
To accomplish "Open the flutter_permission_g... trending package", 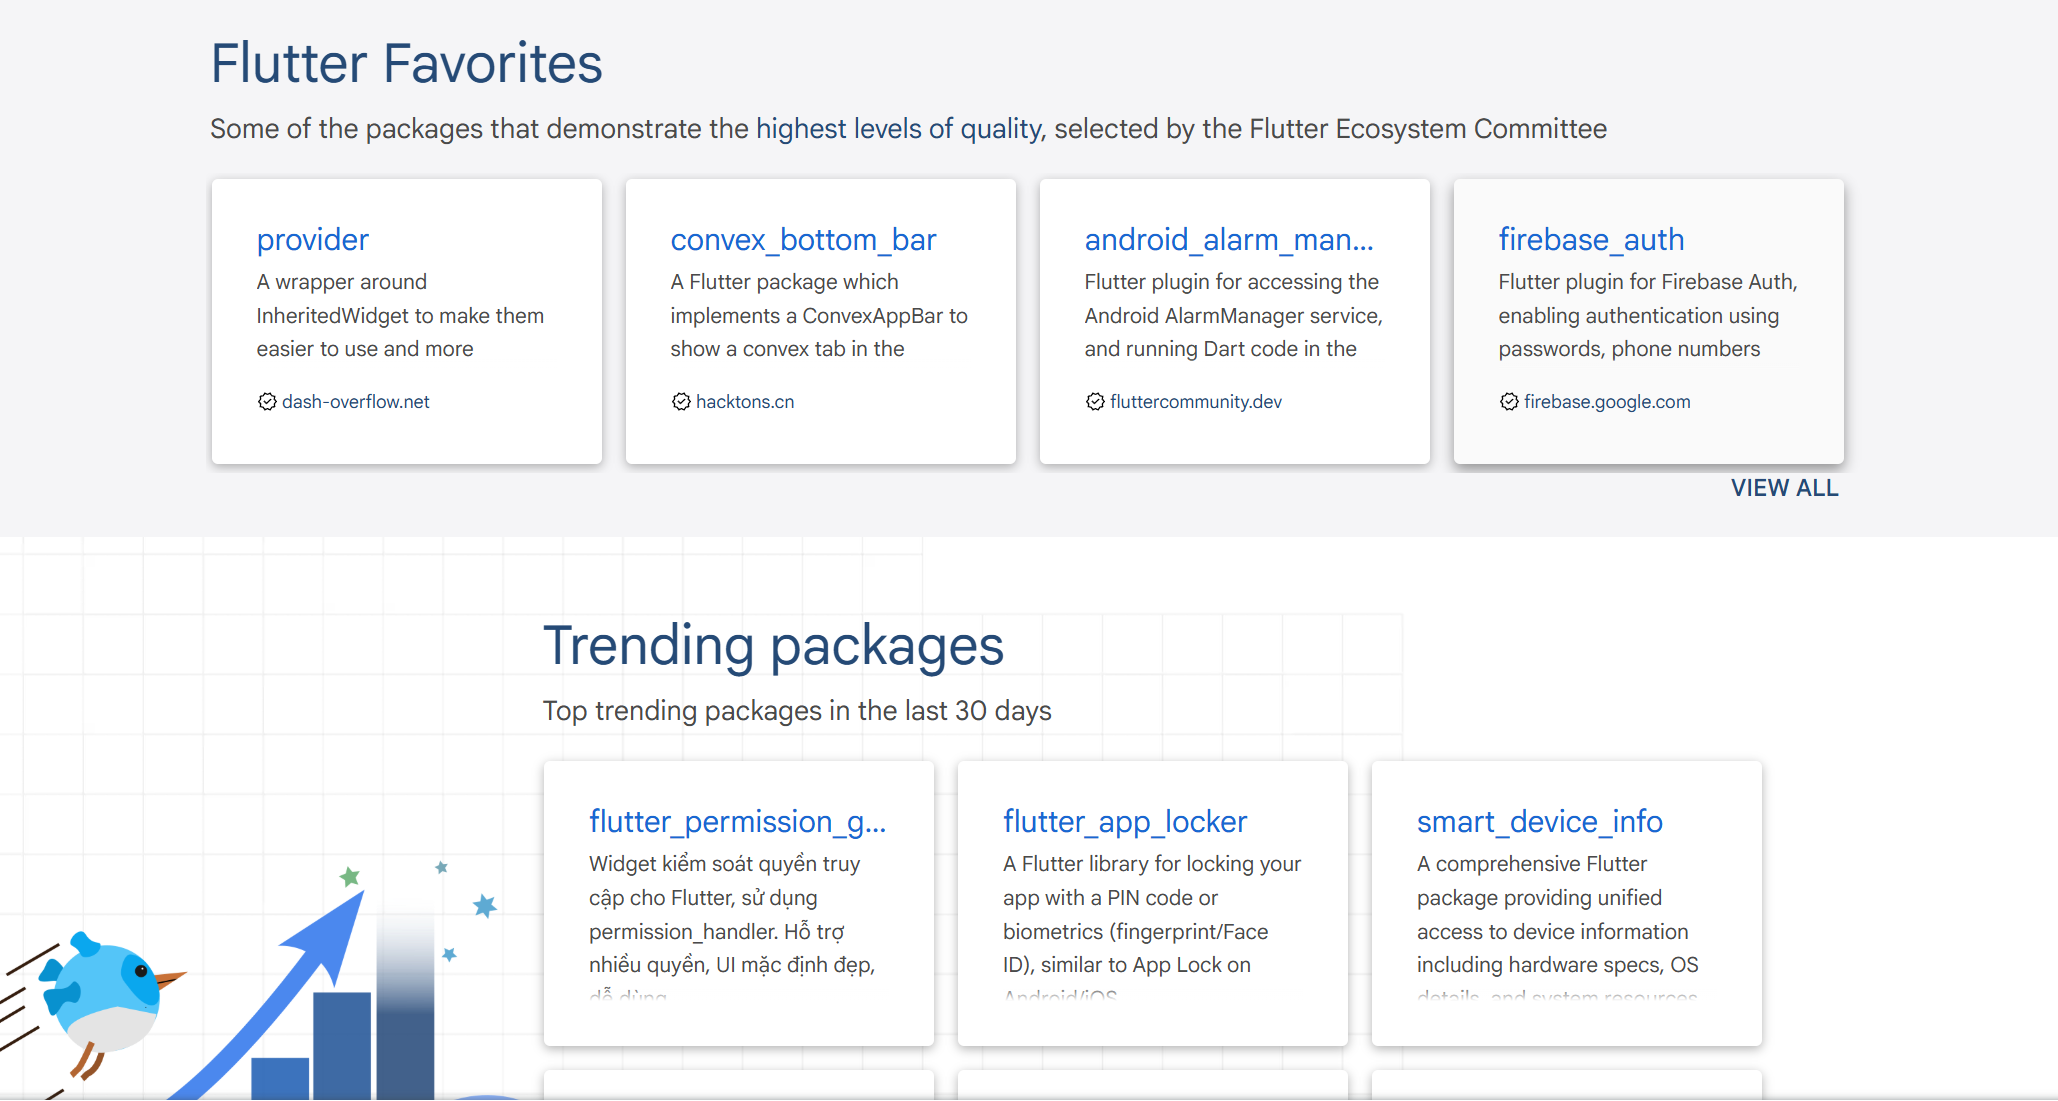I will coord(737,822).
